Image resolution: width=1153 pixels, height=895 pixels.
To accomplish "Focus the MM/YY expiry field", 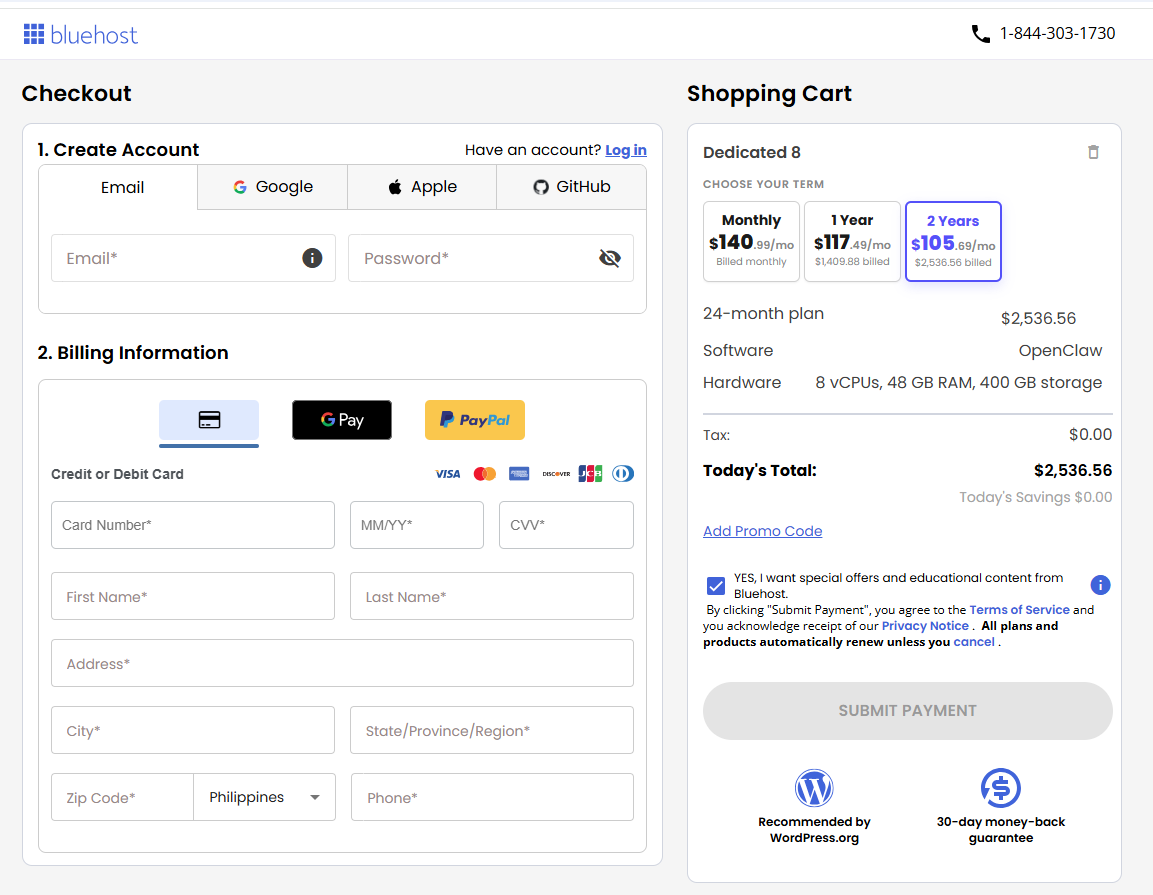I will pyautogui.click(x=417, y=525).
